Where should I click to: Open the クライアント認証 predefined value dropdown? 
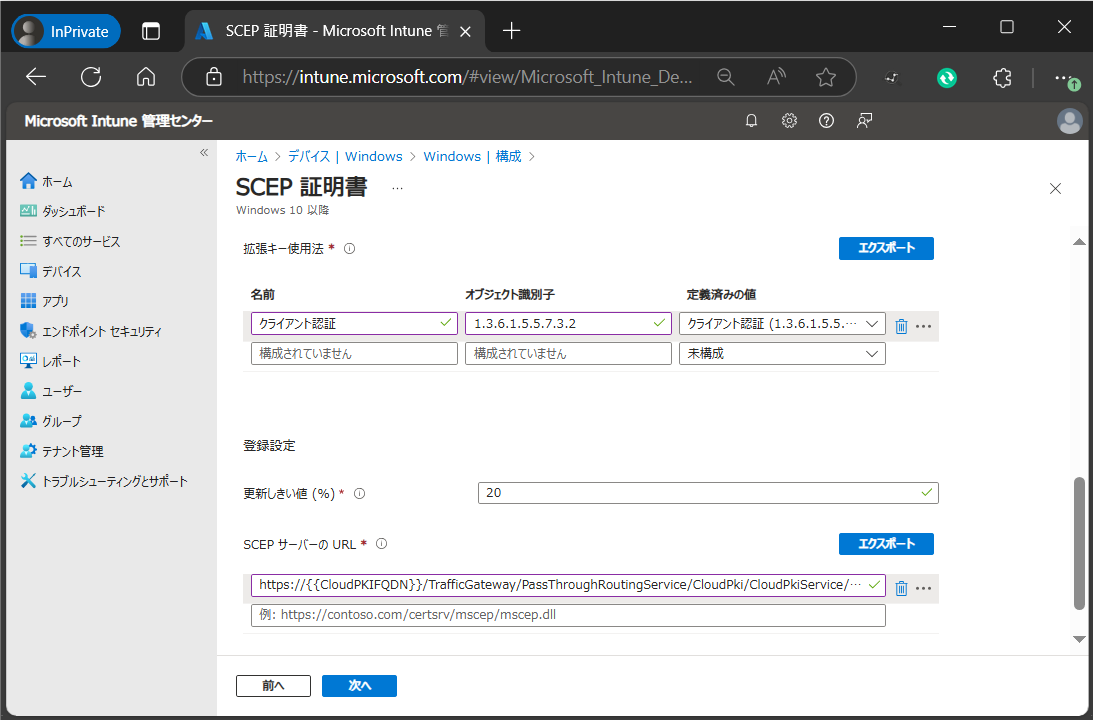point(782,324)
